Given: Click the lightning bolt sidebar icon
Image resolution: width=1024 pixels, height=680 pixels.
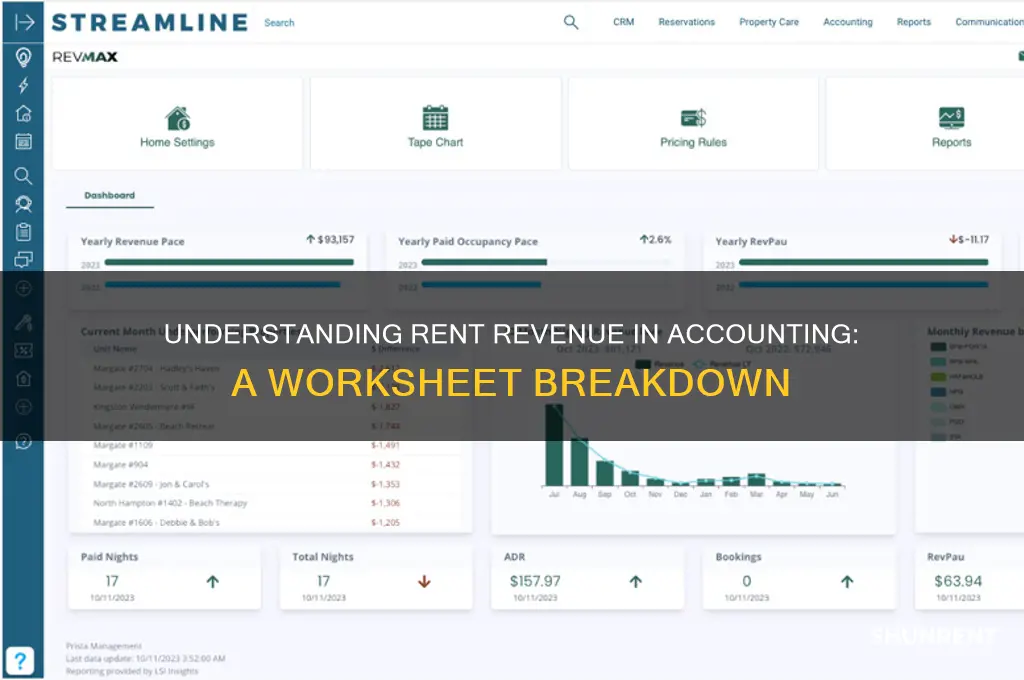Looking at the screenshot, I should [x=24, y=86].
